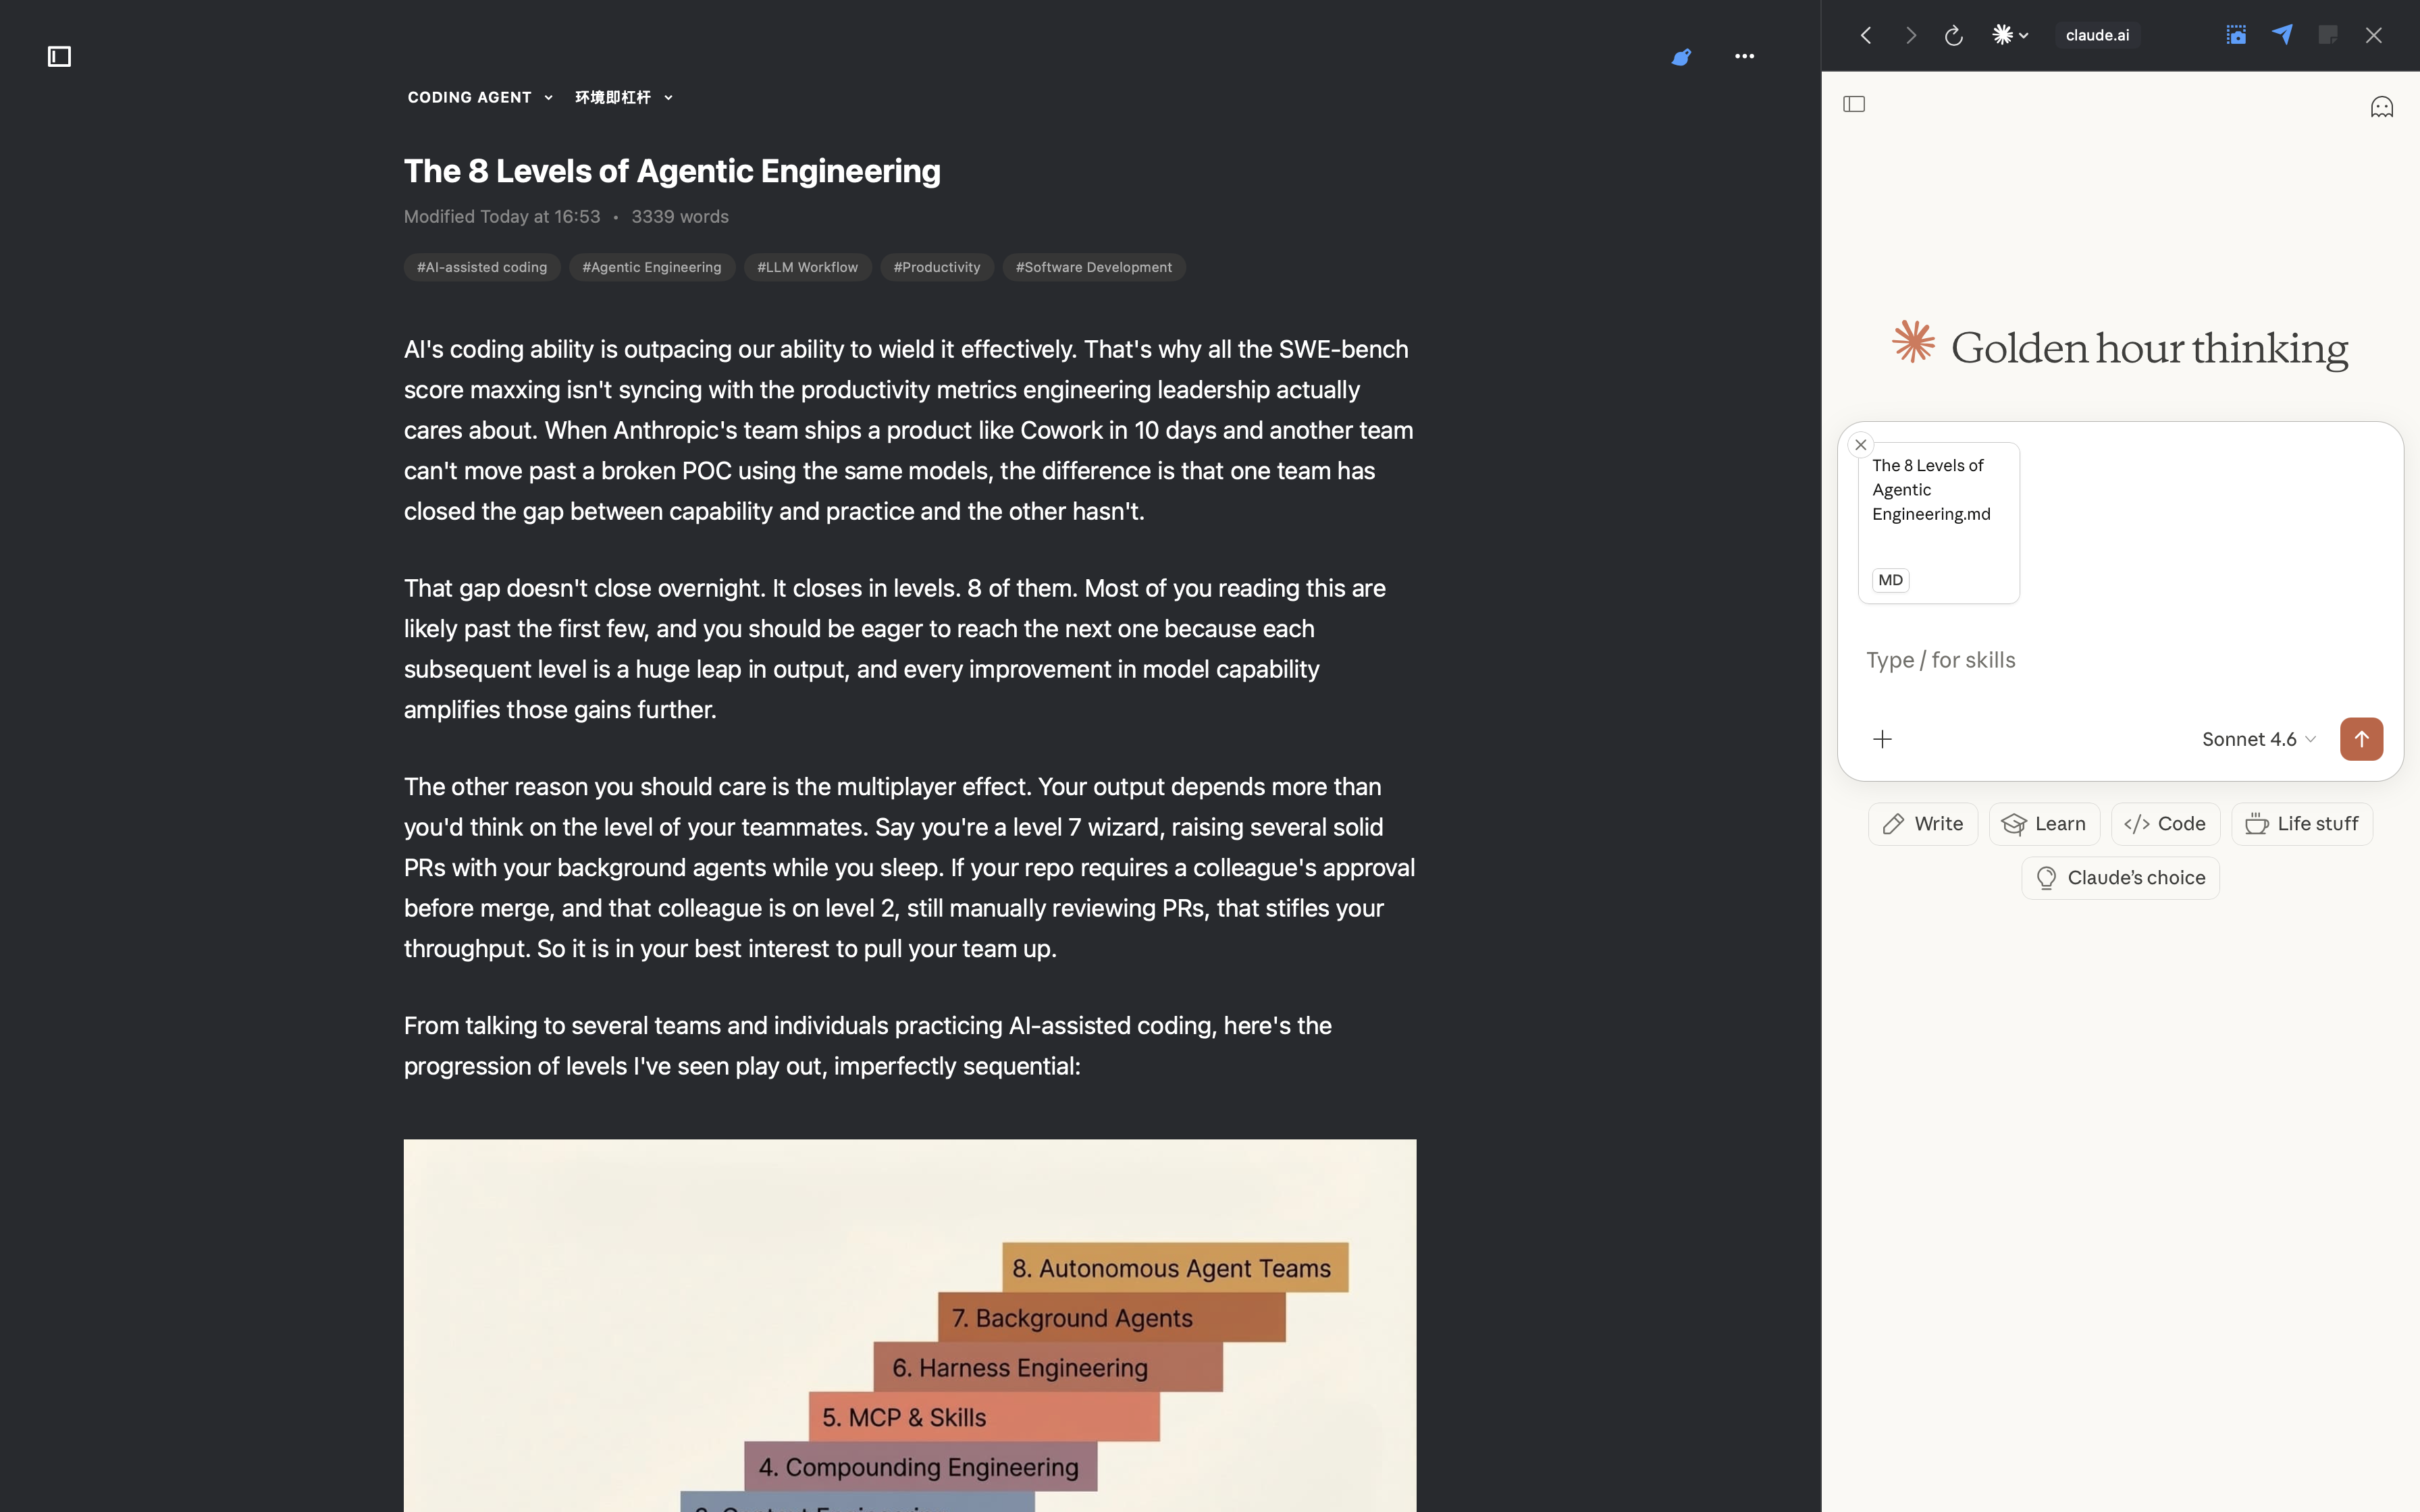2420x1512 pixels.
Task: Start incognito chat with ghost icon
Action: coord(2381,107)
